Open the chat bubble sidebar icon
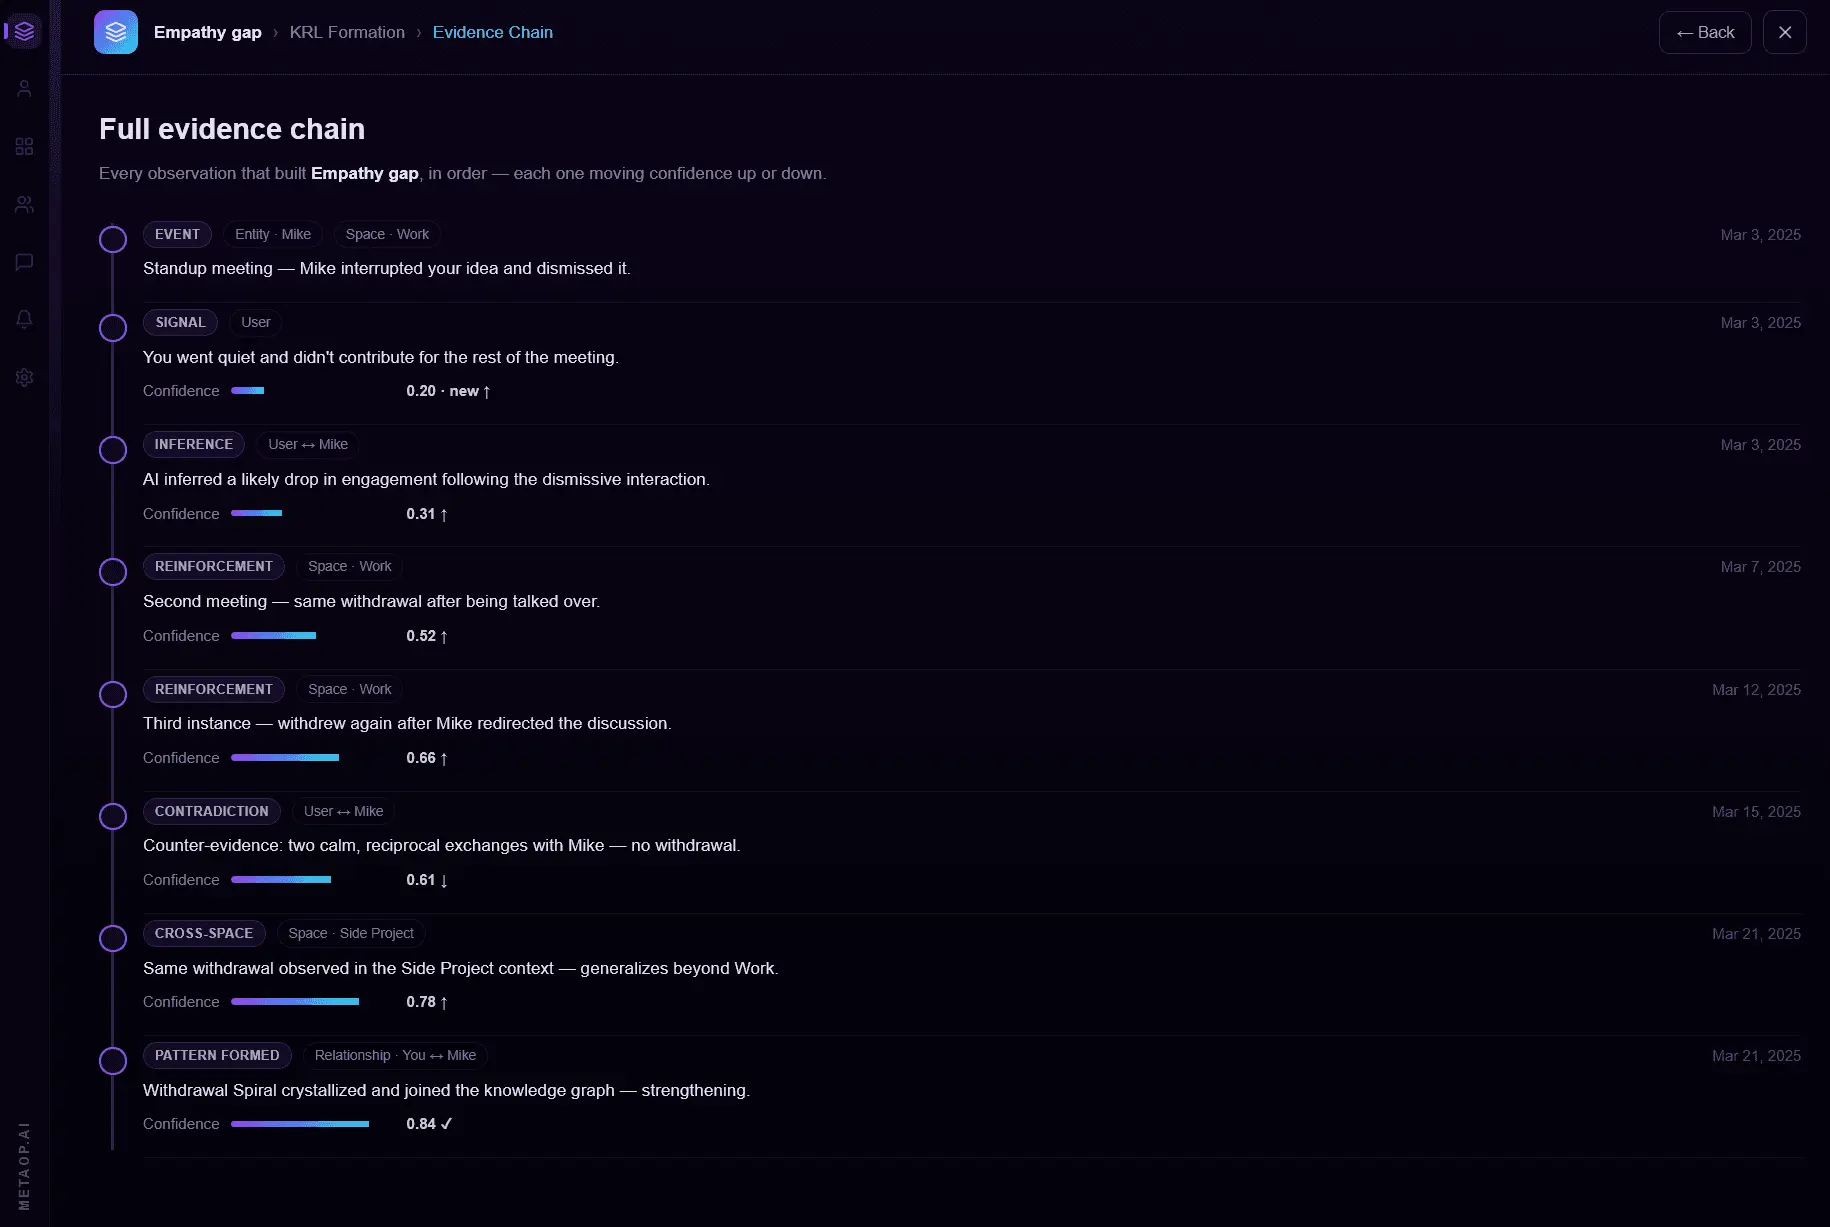 (x=25, y=262)
